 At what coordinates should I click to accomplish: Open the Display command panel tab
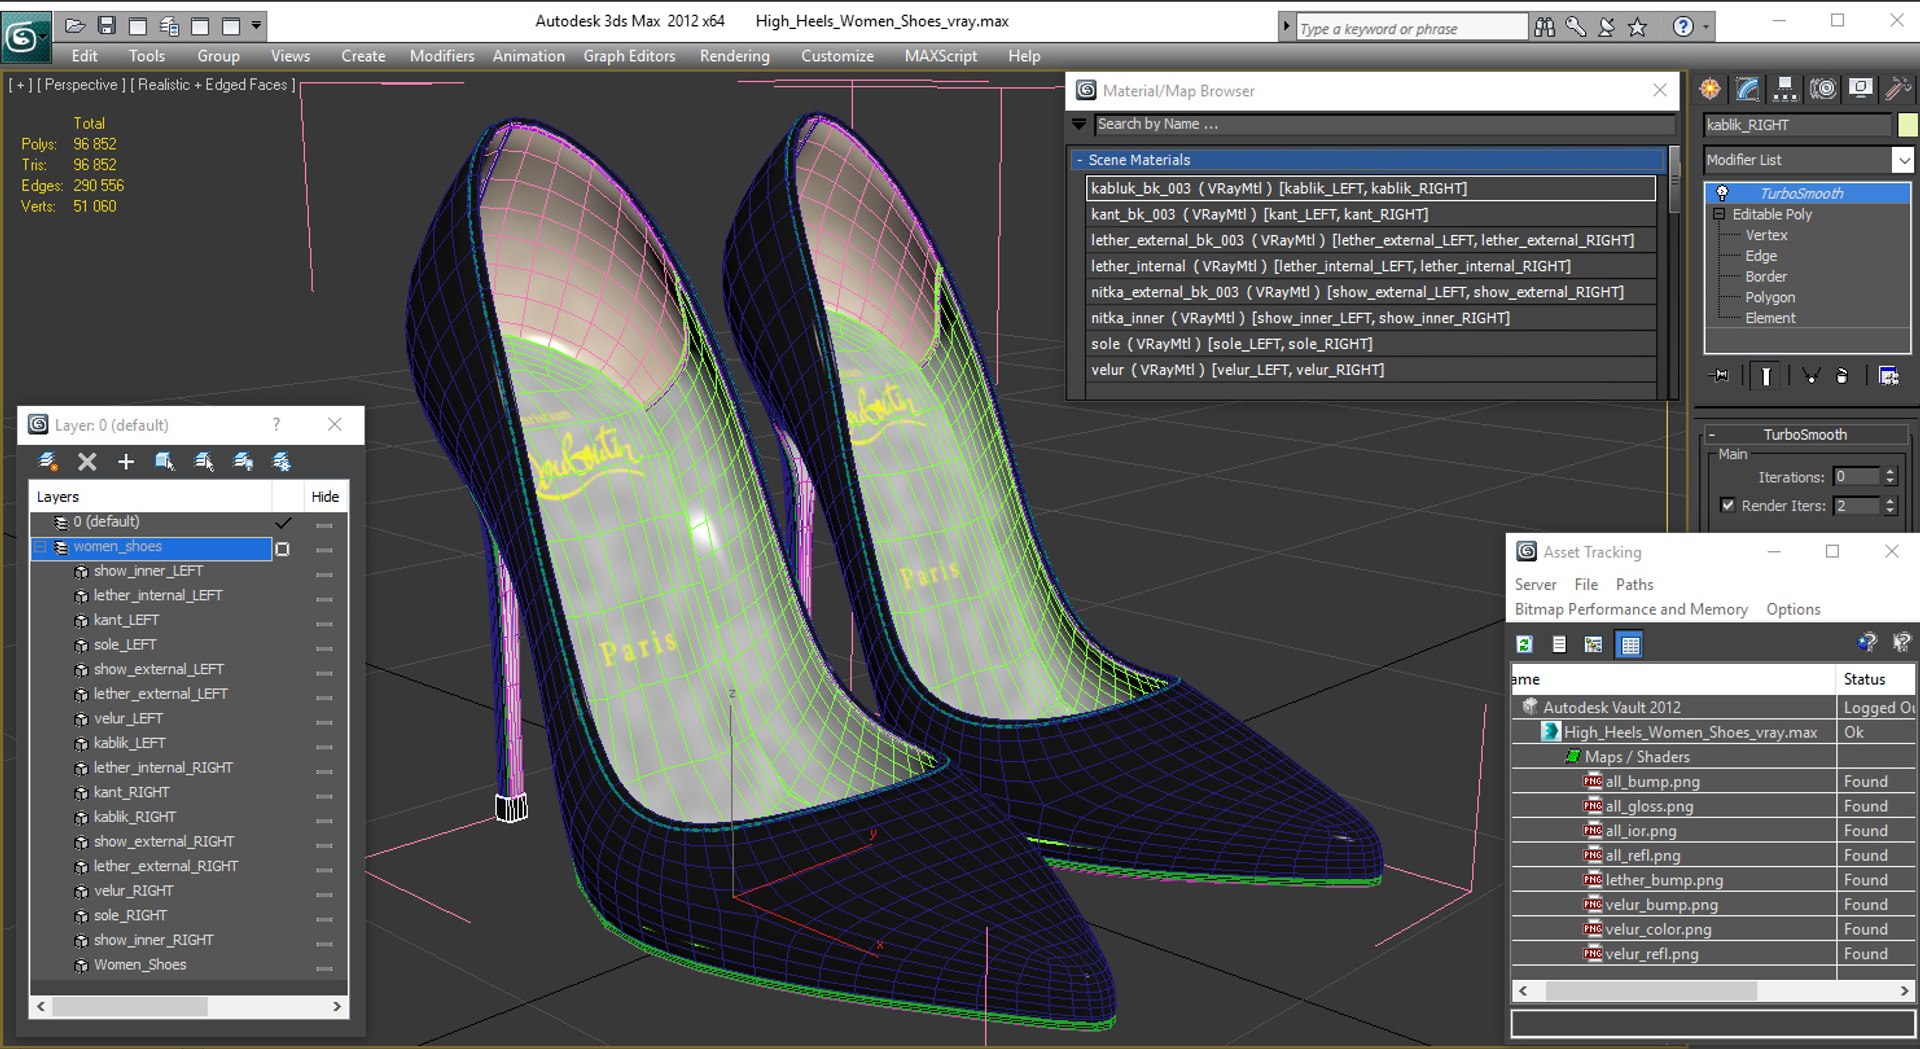point(1860,89)
